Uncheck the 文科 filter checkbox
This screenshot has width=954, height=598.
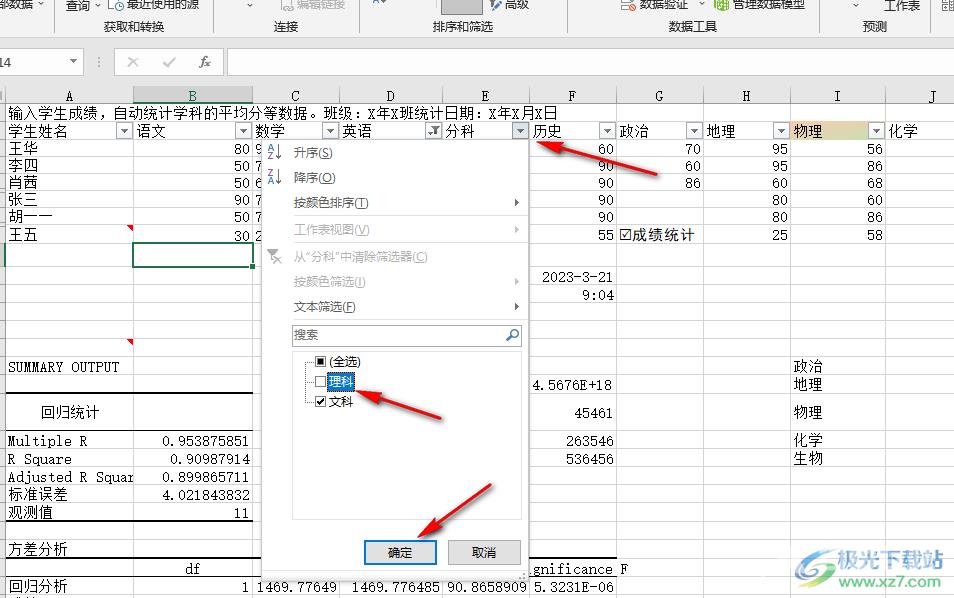320,401
